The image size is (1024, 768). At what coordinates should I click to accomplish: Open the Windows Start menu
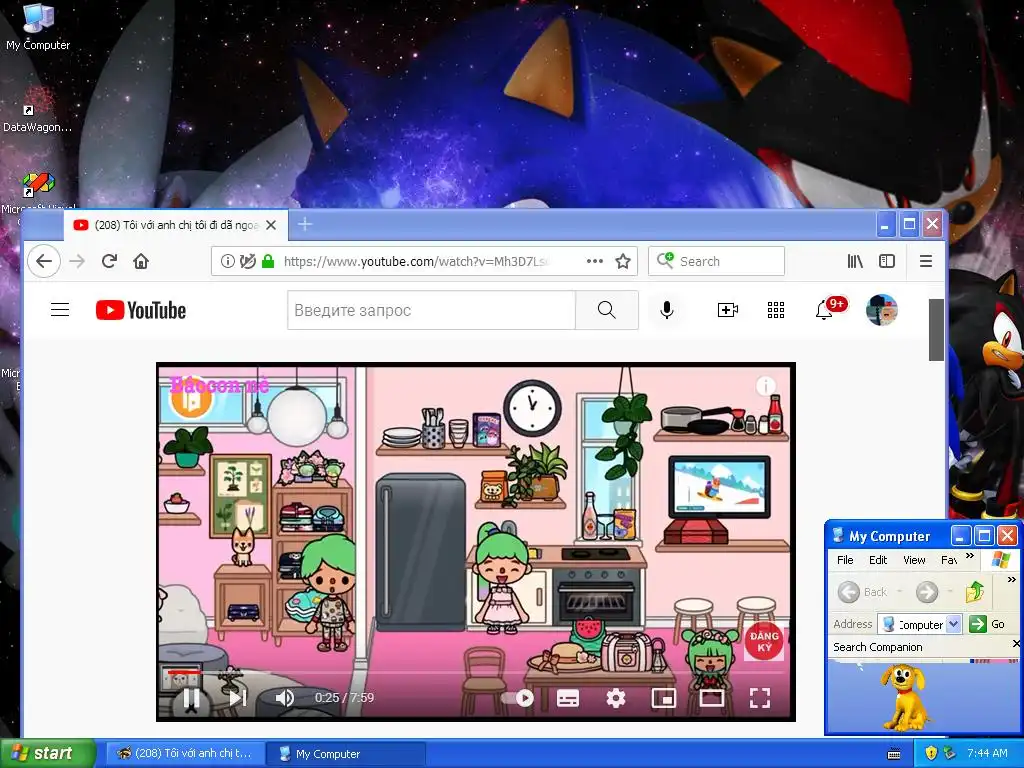pyautogui.click(x=48, y=754)
